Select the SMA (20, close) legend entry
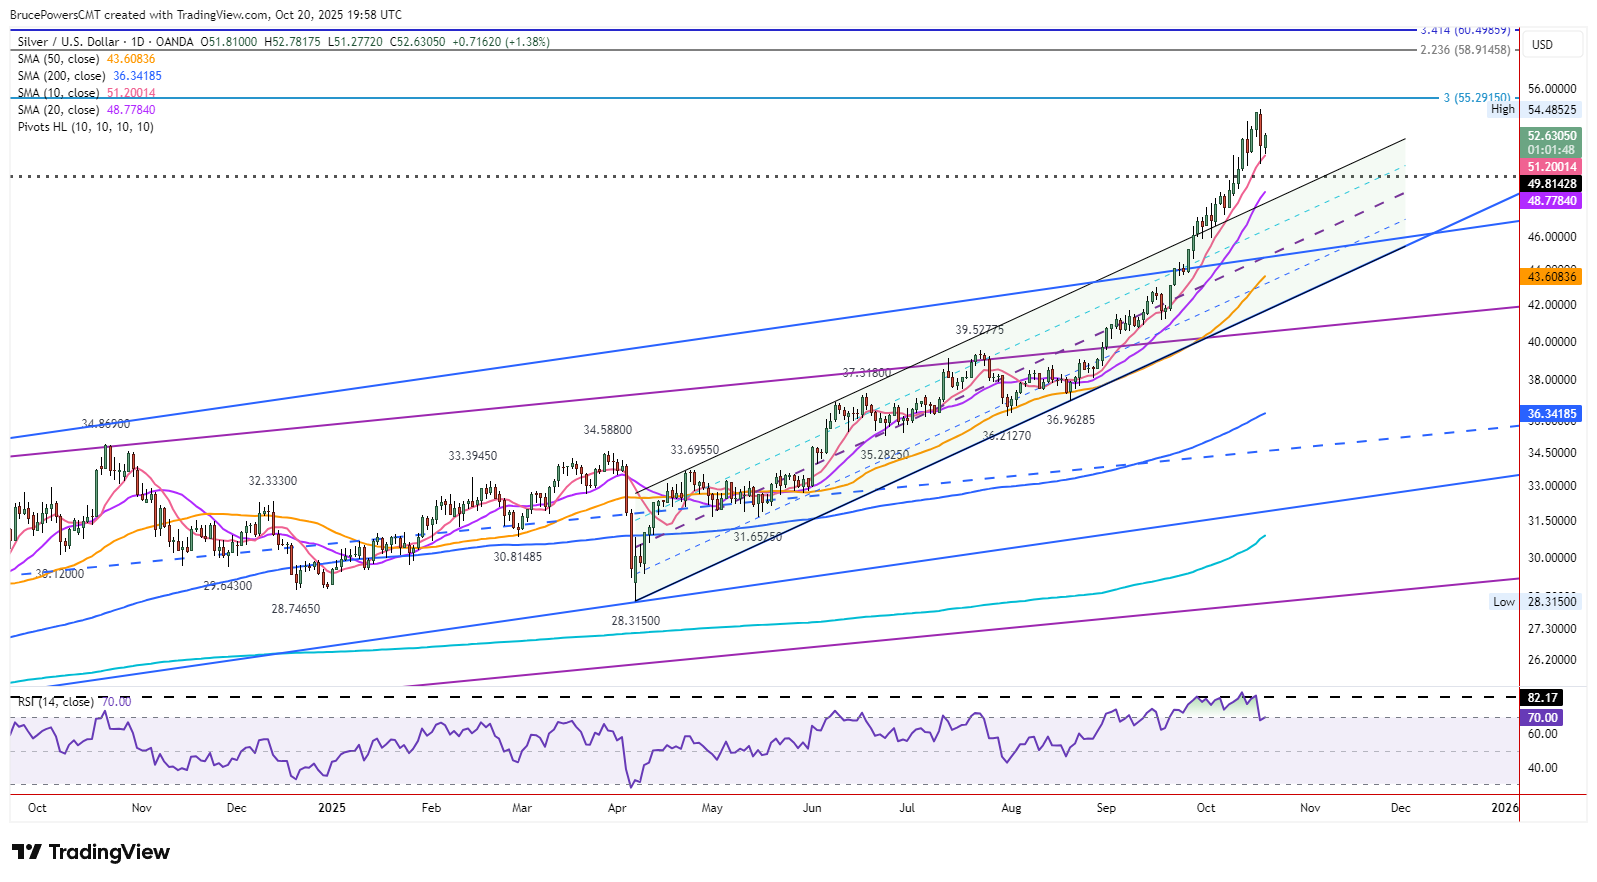 (x=58, y=110)
